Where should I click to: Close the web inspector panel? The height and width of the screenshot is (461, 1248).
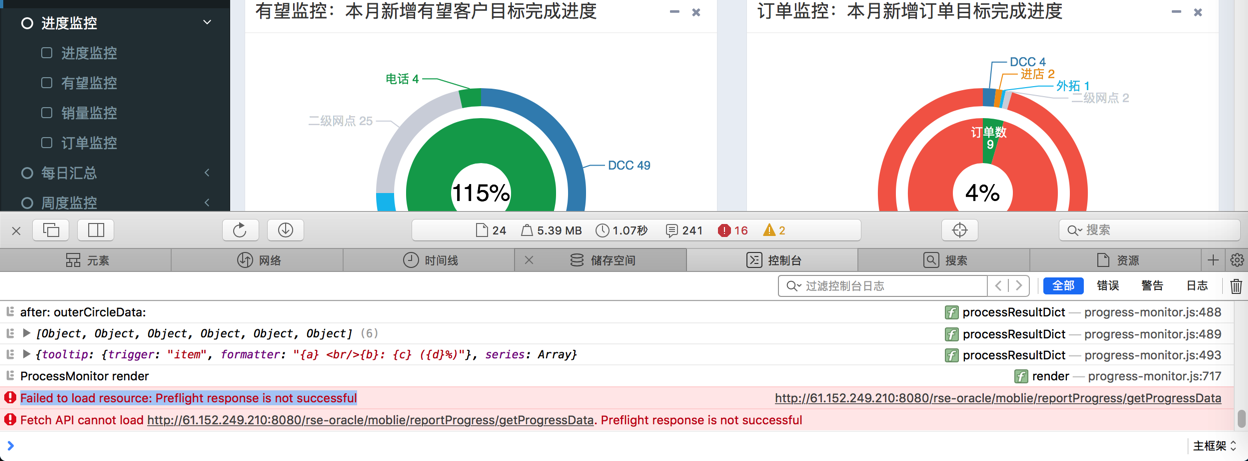click(x=16, y=231)
